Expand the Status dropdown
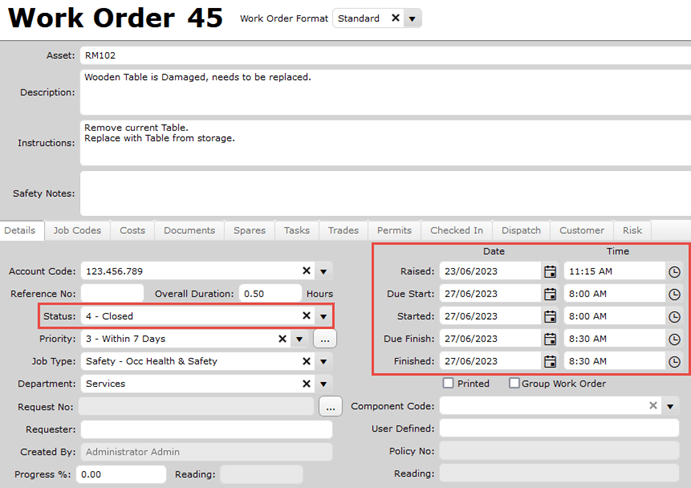This screenshot has height=488, width=691. (323, 317)
